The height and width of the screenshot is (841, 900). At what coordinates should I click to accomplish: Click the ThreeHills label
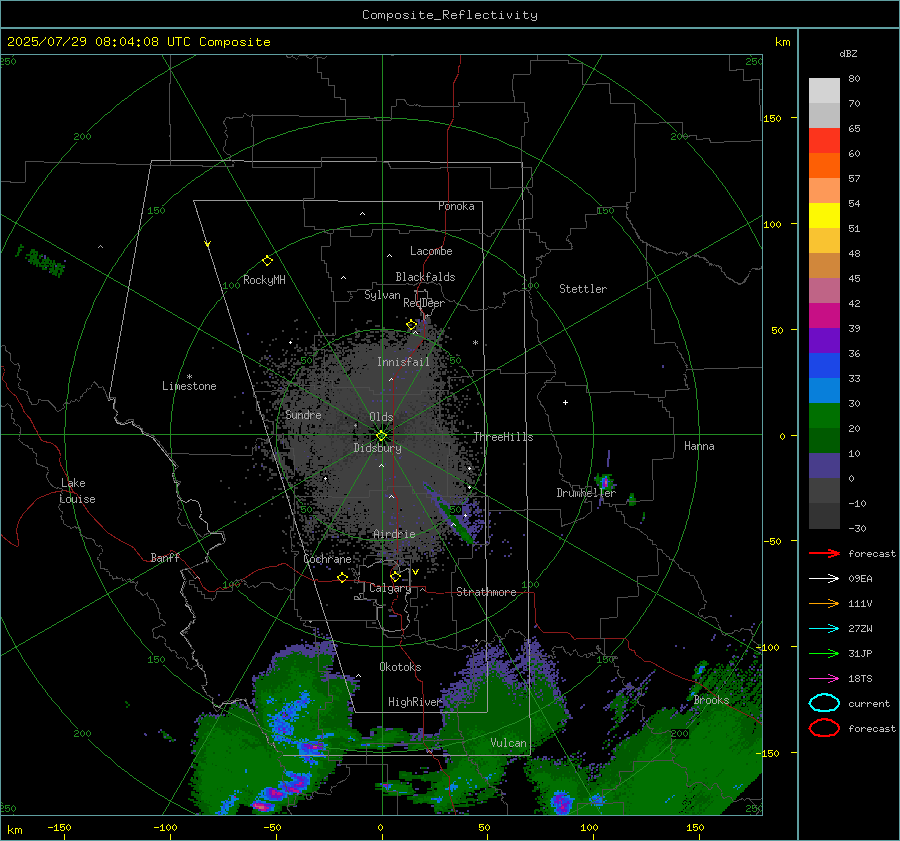pyautogui.click(x=503, y=437)
